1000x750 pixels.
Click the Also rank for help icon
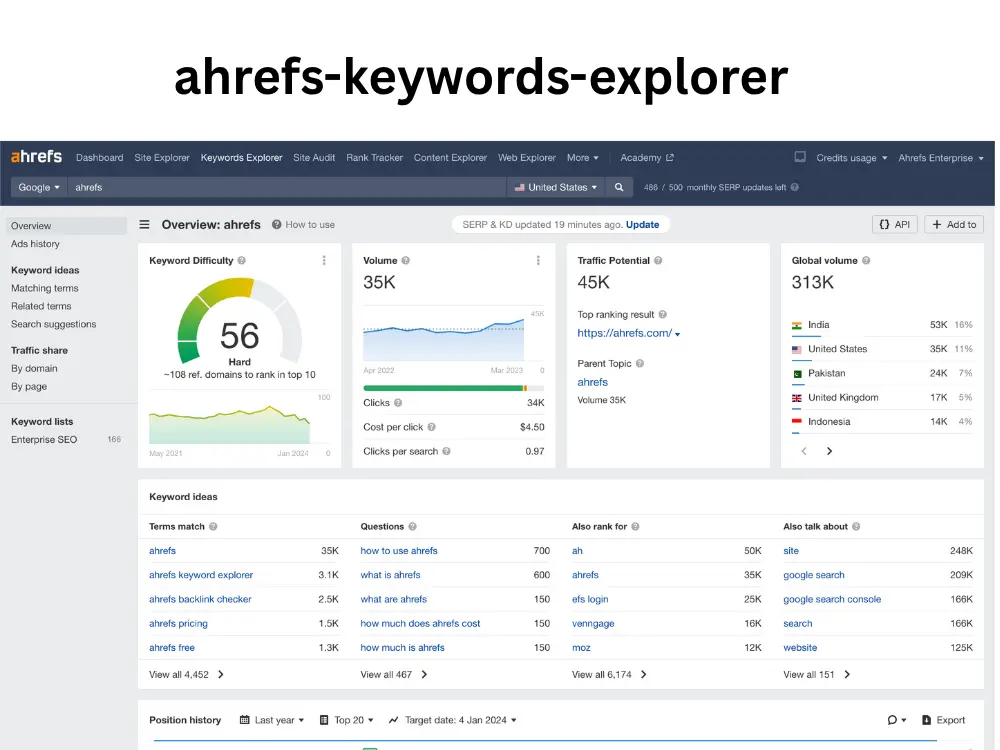click(x=635, y=527)
